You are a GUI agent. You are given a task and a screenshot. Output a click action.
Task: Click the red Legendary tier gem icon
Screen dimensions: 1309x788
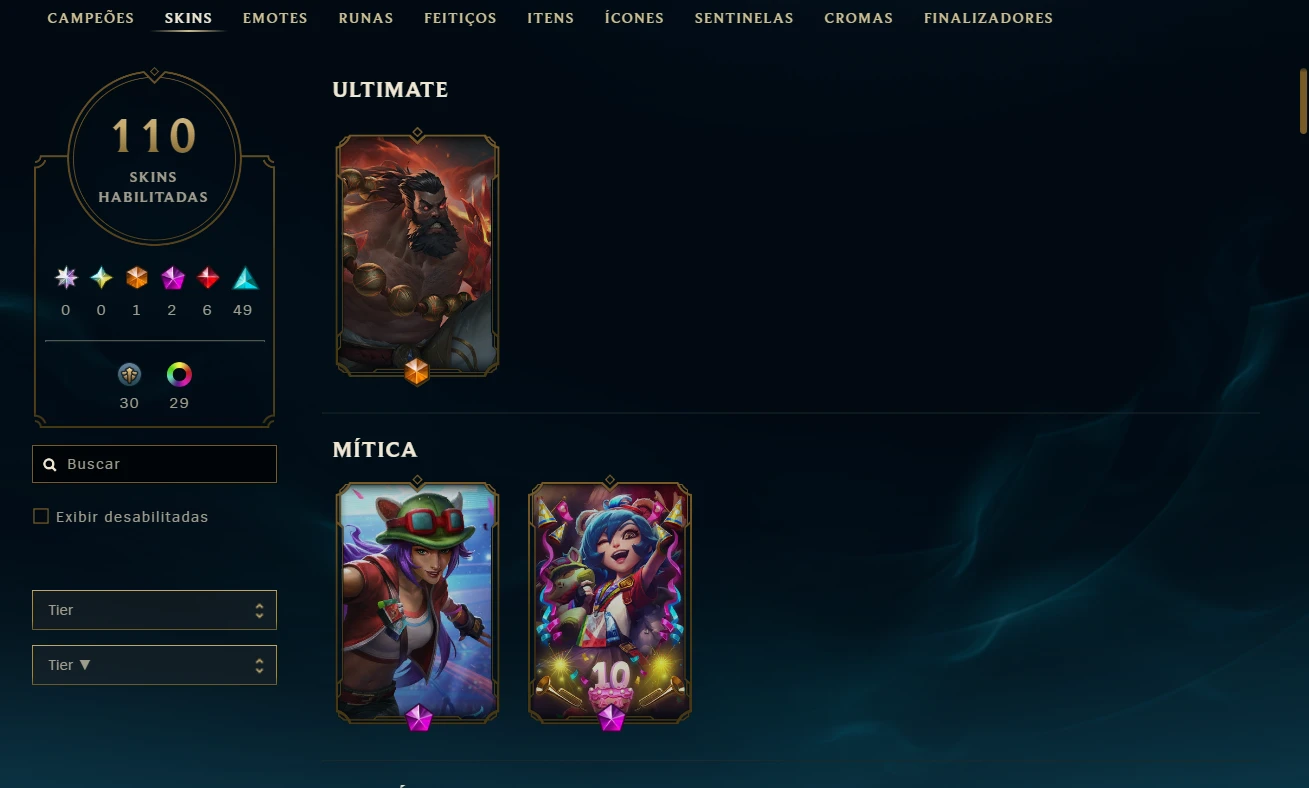(x=208, y=278)
